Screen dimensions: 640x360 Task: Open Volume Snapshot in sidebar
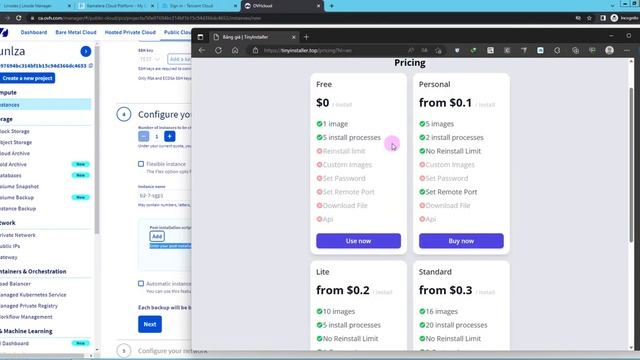click(19, 187)
